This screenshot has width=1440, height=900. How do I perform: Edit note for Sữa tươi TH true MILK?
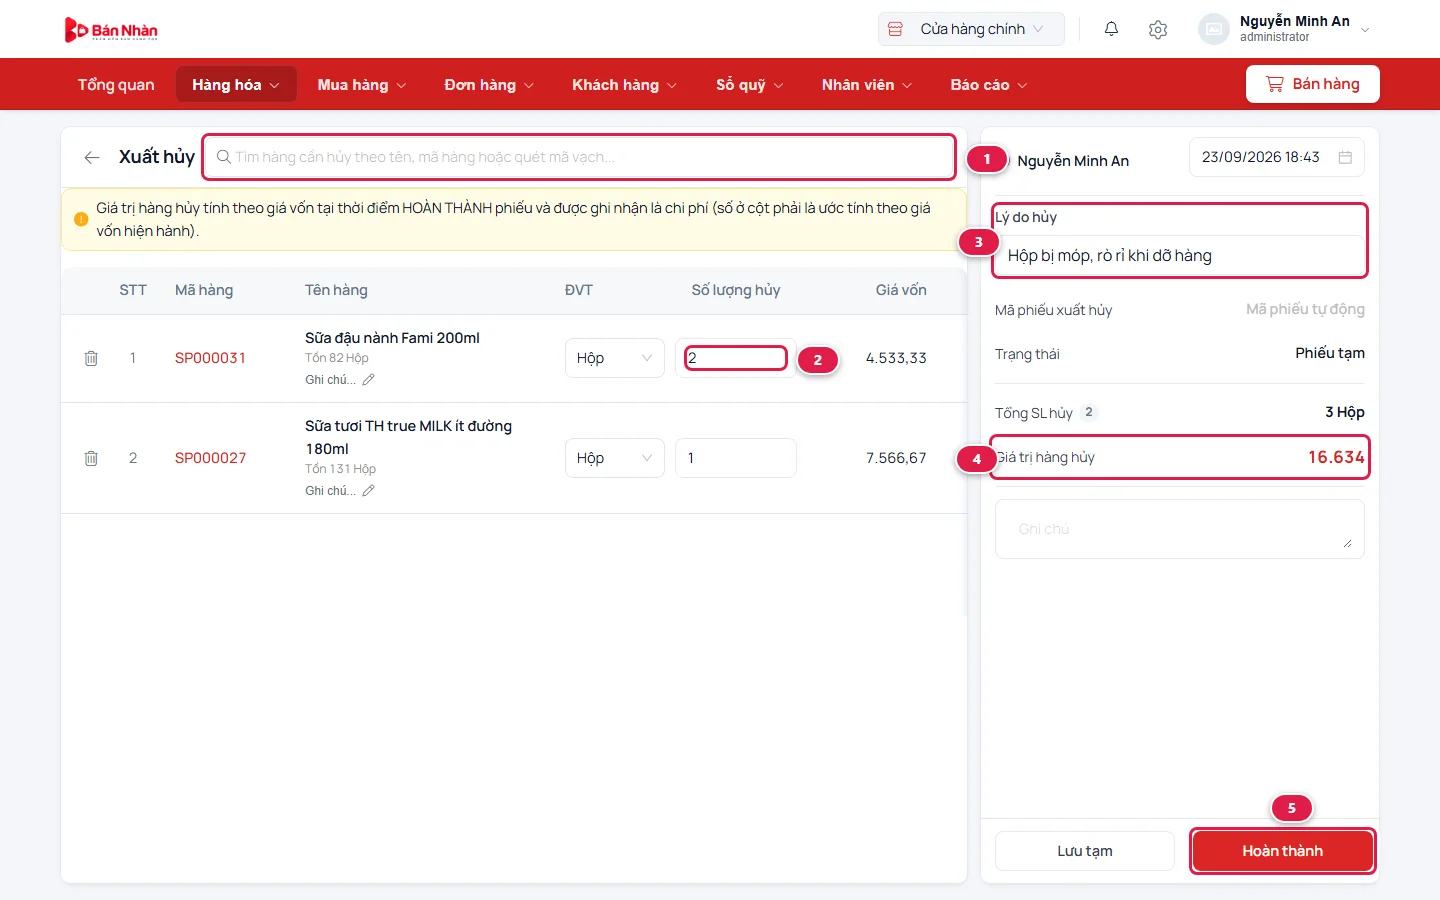tap(368, 491)
